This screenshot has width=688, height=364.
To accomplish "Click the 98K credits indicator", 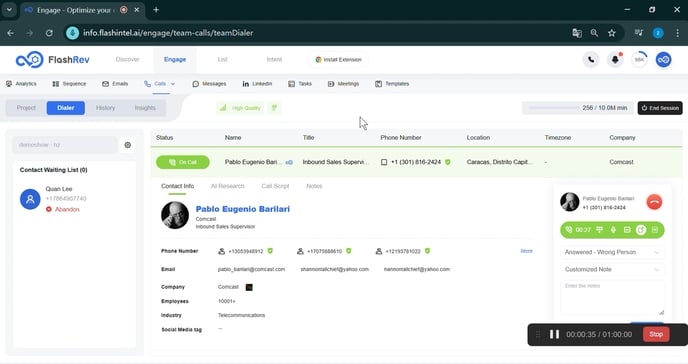I will (x=639, y=60).
